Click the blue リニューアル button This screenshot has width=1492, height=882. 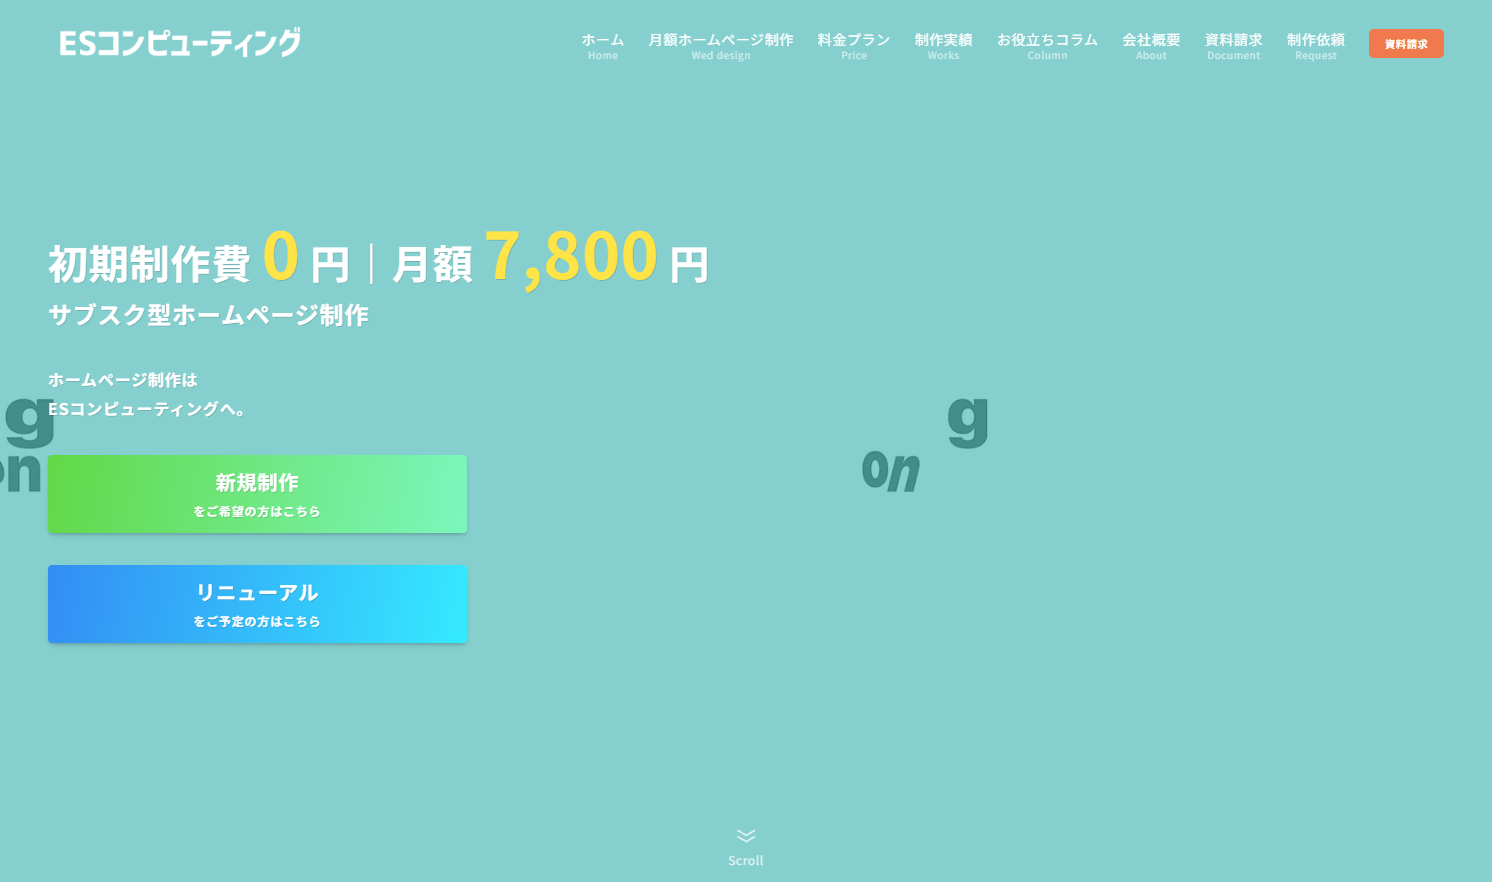(257, 603)
